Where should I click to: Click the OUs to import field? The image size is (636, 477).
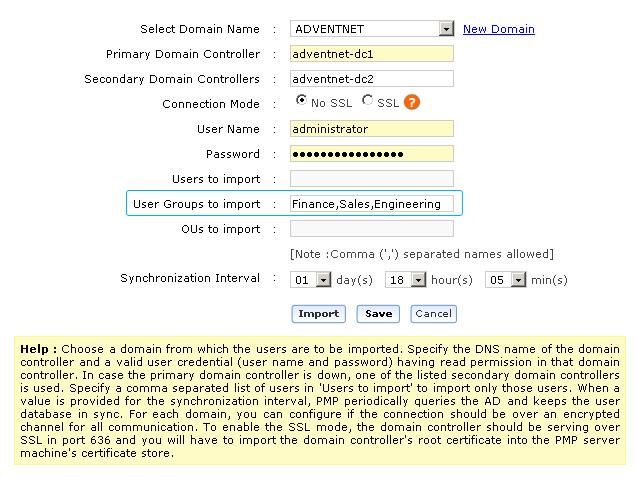point(372,229)
